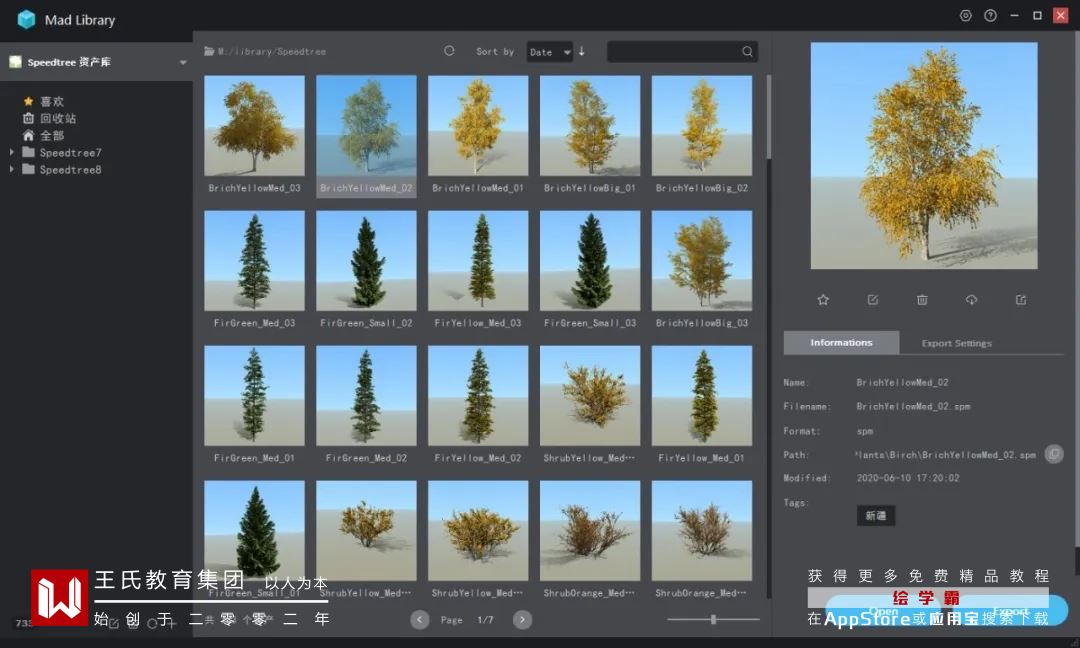Click the page indicator 1/7 text
The image size is (1080, 648).
pyautogui.click(x=485, y=620)
